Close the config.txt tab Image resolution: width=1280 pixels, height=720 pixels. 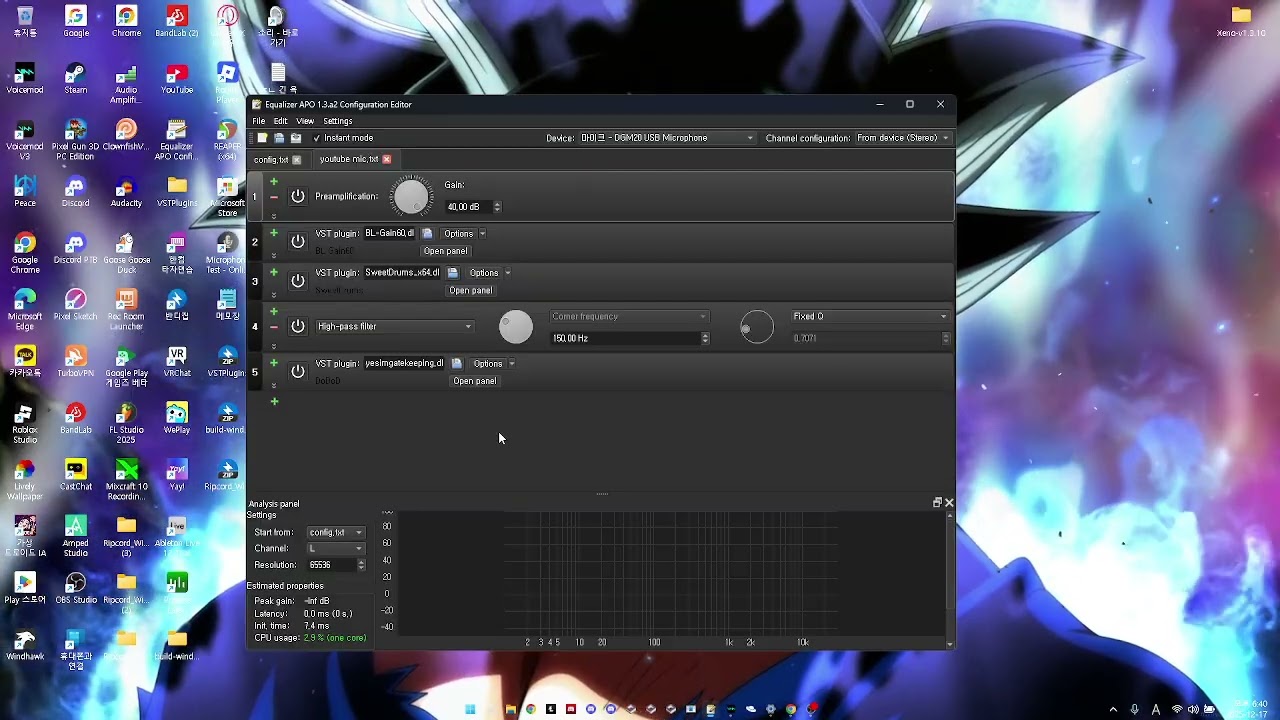[x=296, y=159]
